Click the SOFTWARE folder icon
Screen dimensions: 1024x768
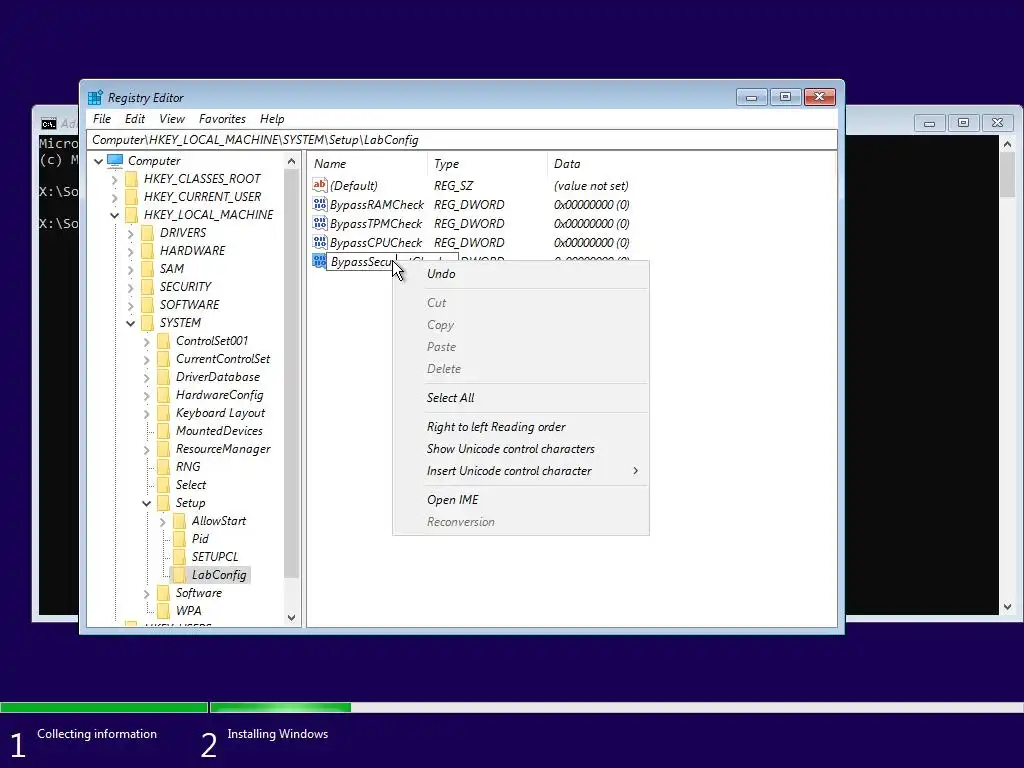[148, 305]
